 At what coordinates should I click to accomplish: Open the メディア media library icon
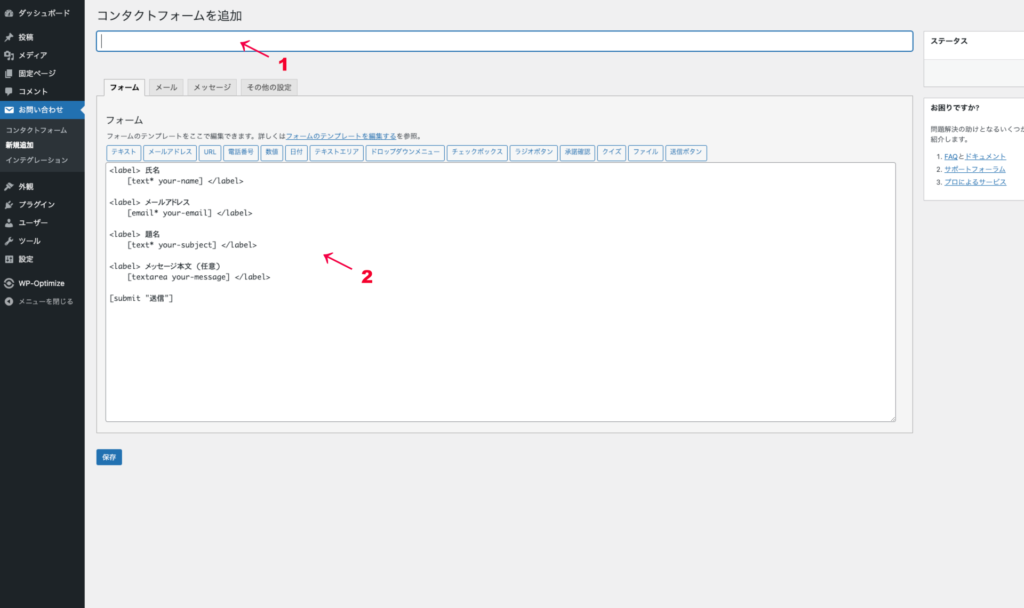click(9, 55)
